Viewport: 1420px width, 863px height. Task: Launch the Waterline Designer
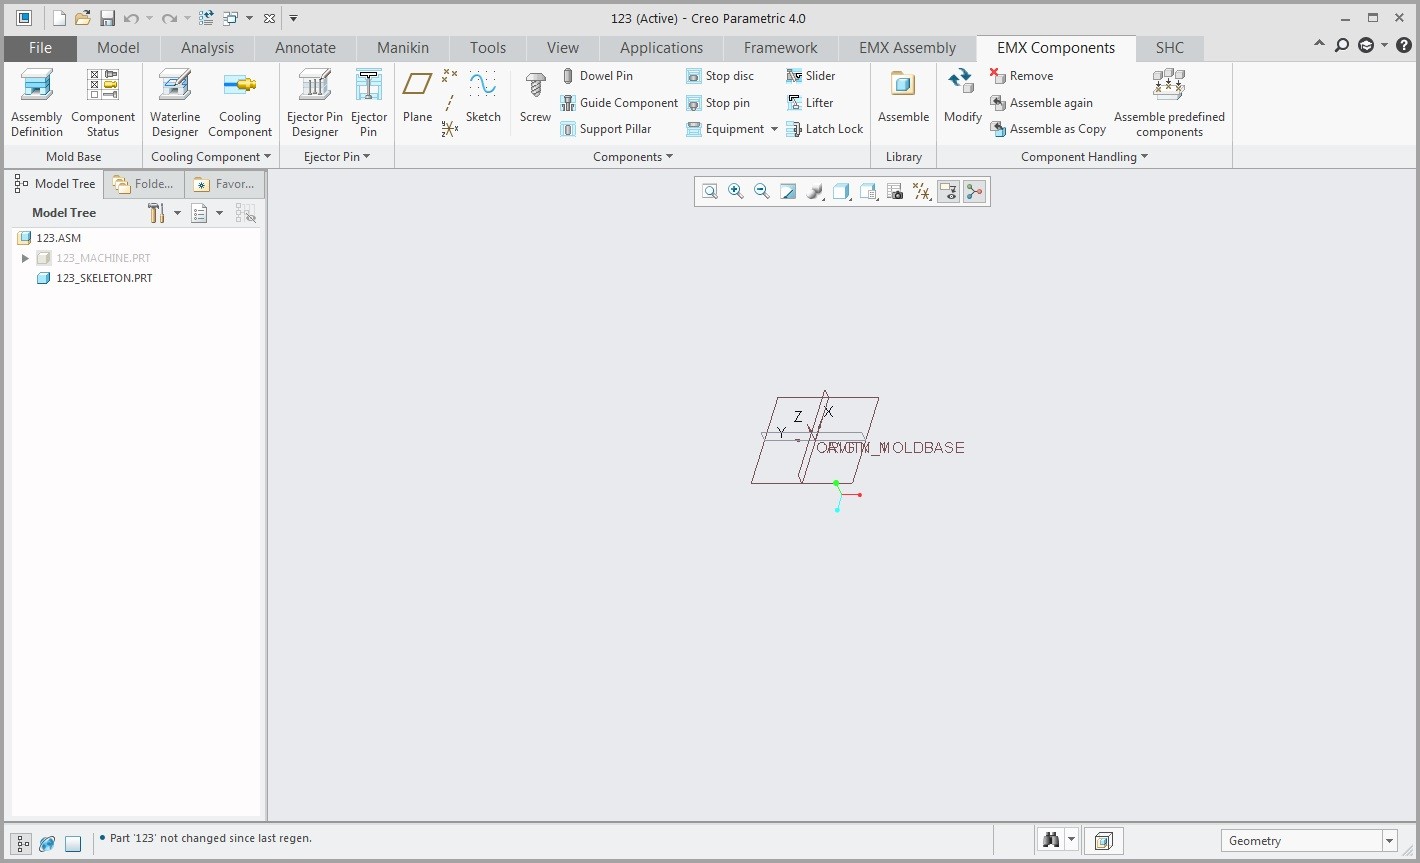175,103
